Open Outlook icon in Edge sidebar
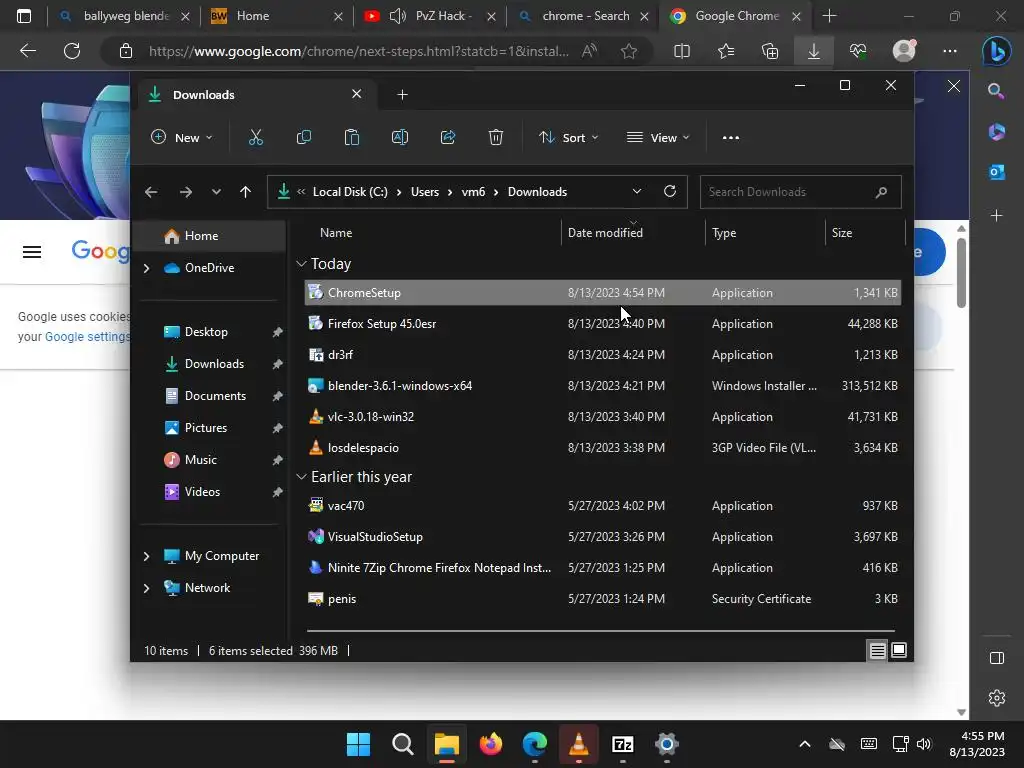 pos(997,172)
